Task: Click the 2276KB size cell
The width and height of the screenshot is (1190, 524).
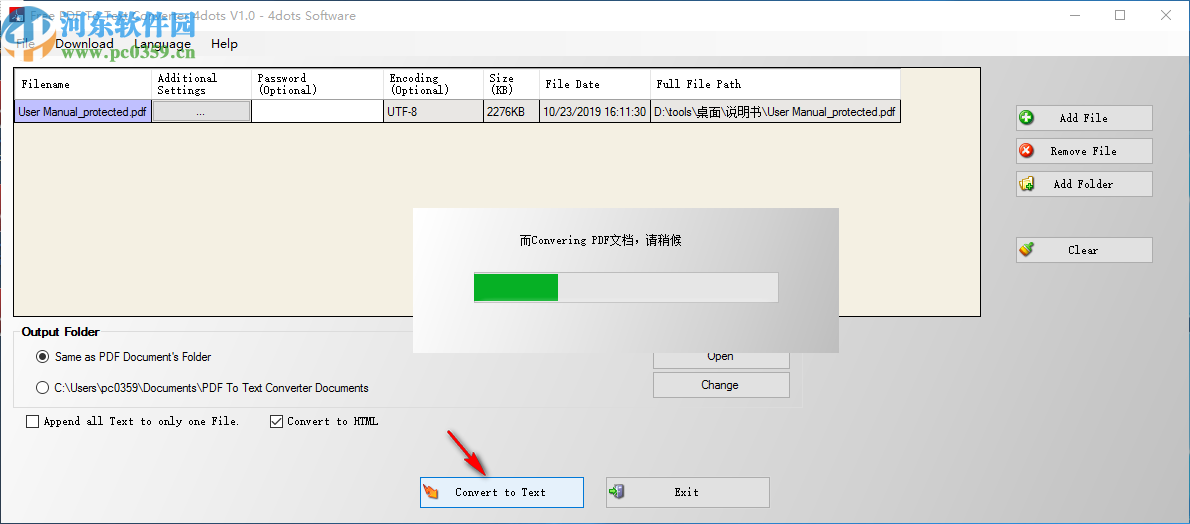Action: click(x=511, y=112)
